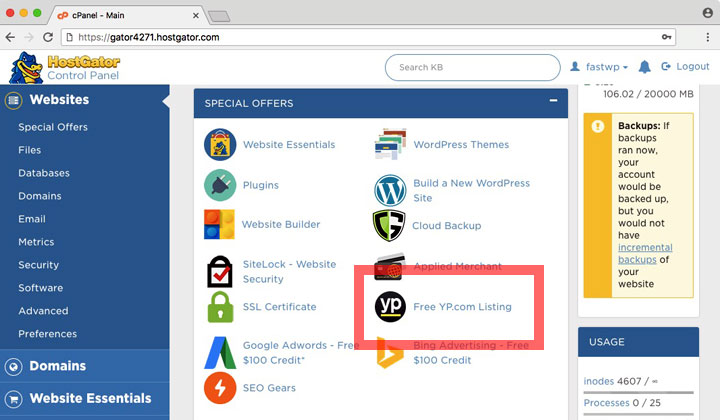The height and width of the screenshot is (420, 720).
Task: Click the Chrome profile avatar icon
Action: click(x=708, y=13)
